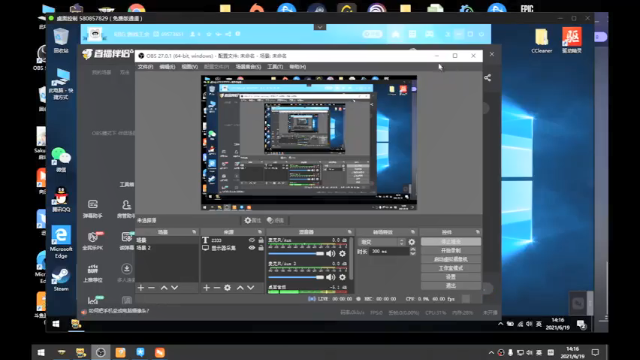Move scene up in Scenes list

(164, 288)
